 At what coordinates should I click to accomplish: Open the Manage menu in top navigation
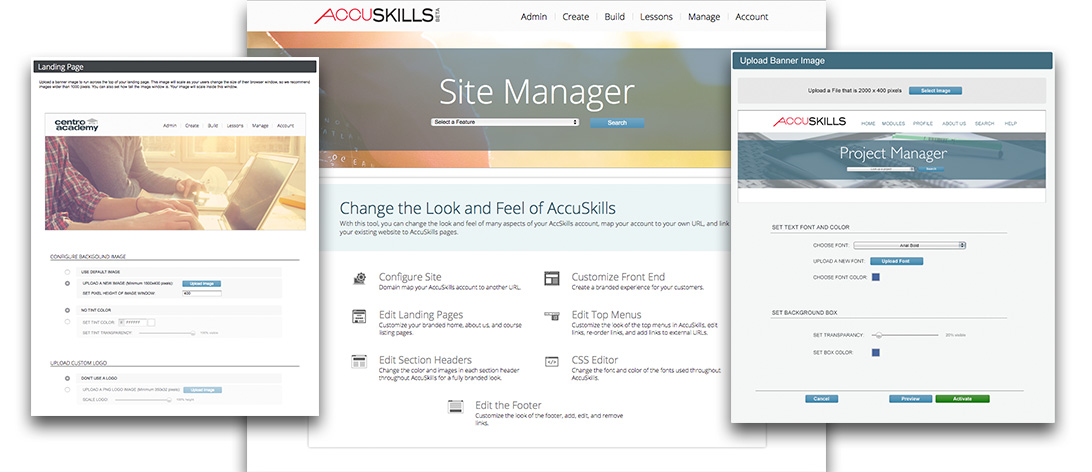coord(704,17)
